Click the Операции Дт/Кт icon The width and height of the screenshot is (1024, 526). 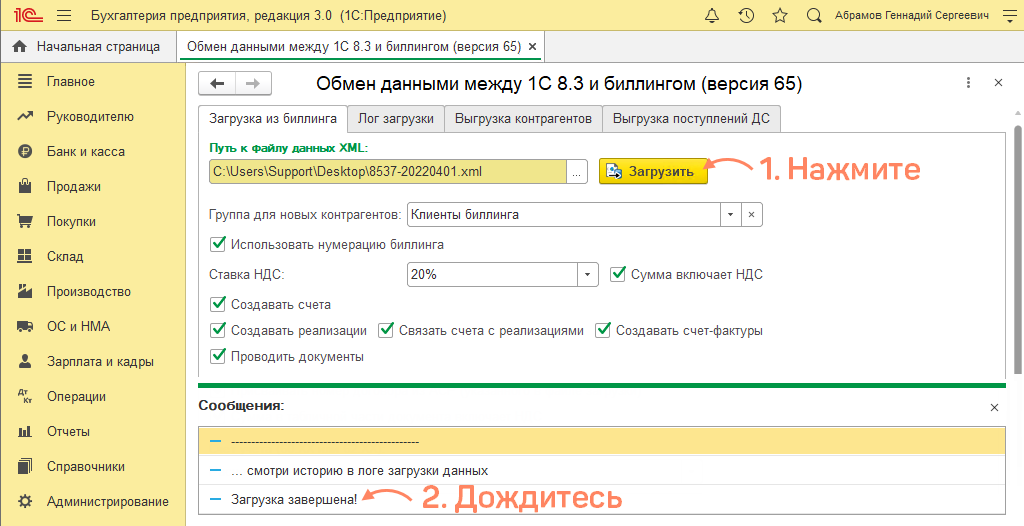click(x=25, y=397)
